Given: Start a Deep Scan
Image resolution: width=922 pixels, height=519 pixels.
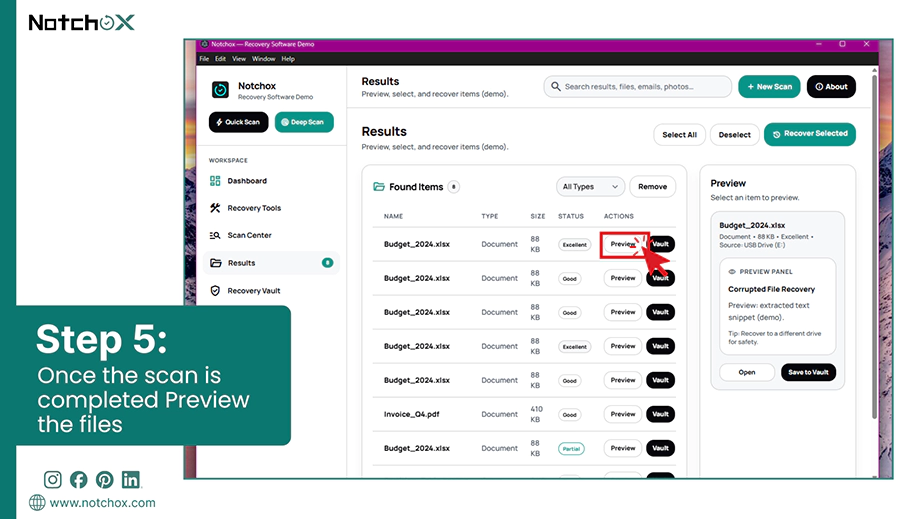Looking at the screenshot, I should pyautogui.click(x=304, y=122).
